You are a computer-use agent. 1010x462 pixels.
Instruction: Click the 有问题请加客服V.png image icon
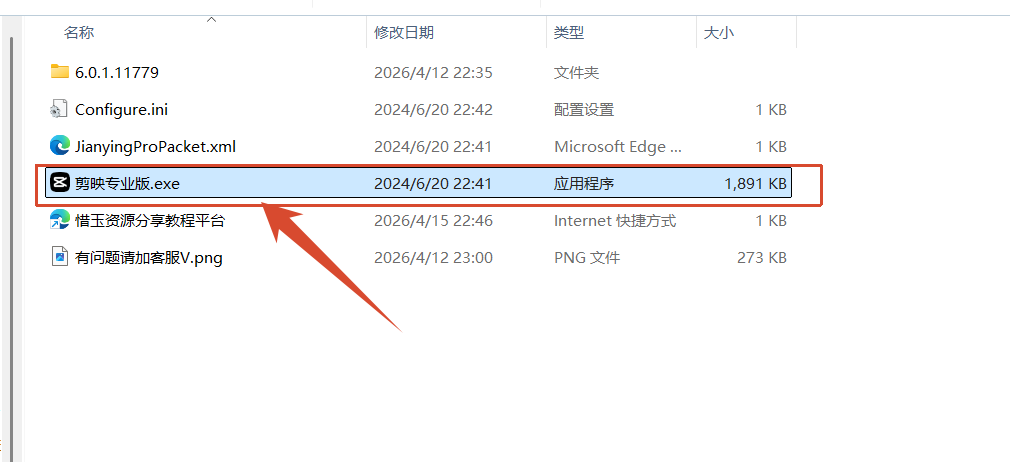pos(59,258)
